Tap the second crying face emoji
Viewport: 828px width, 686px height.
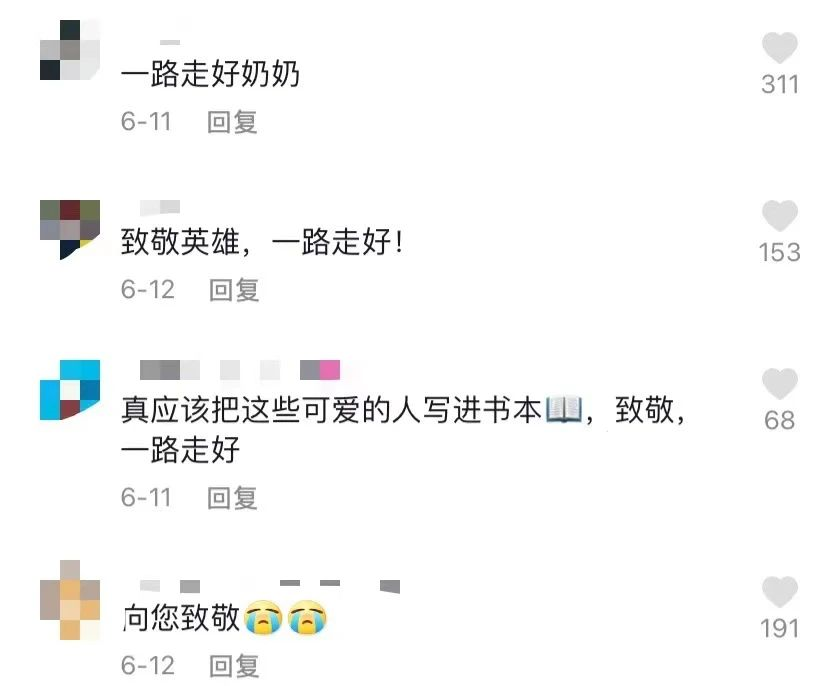click(307, 617)
